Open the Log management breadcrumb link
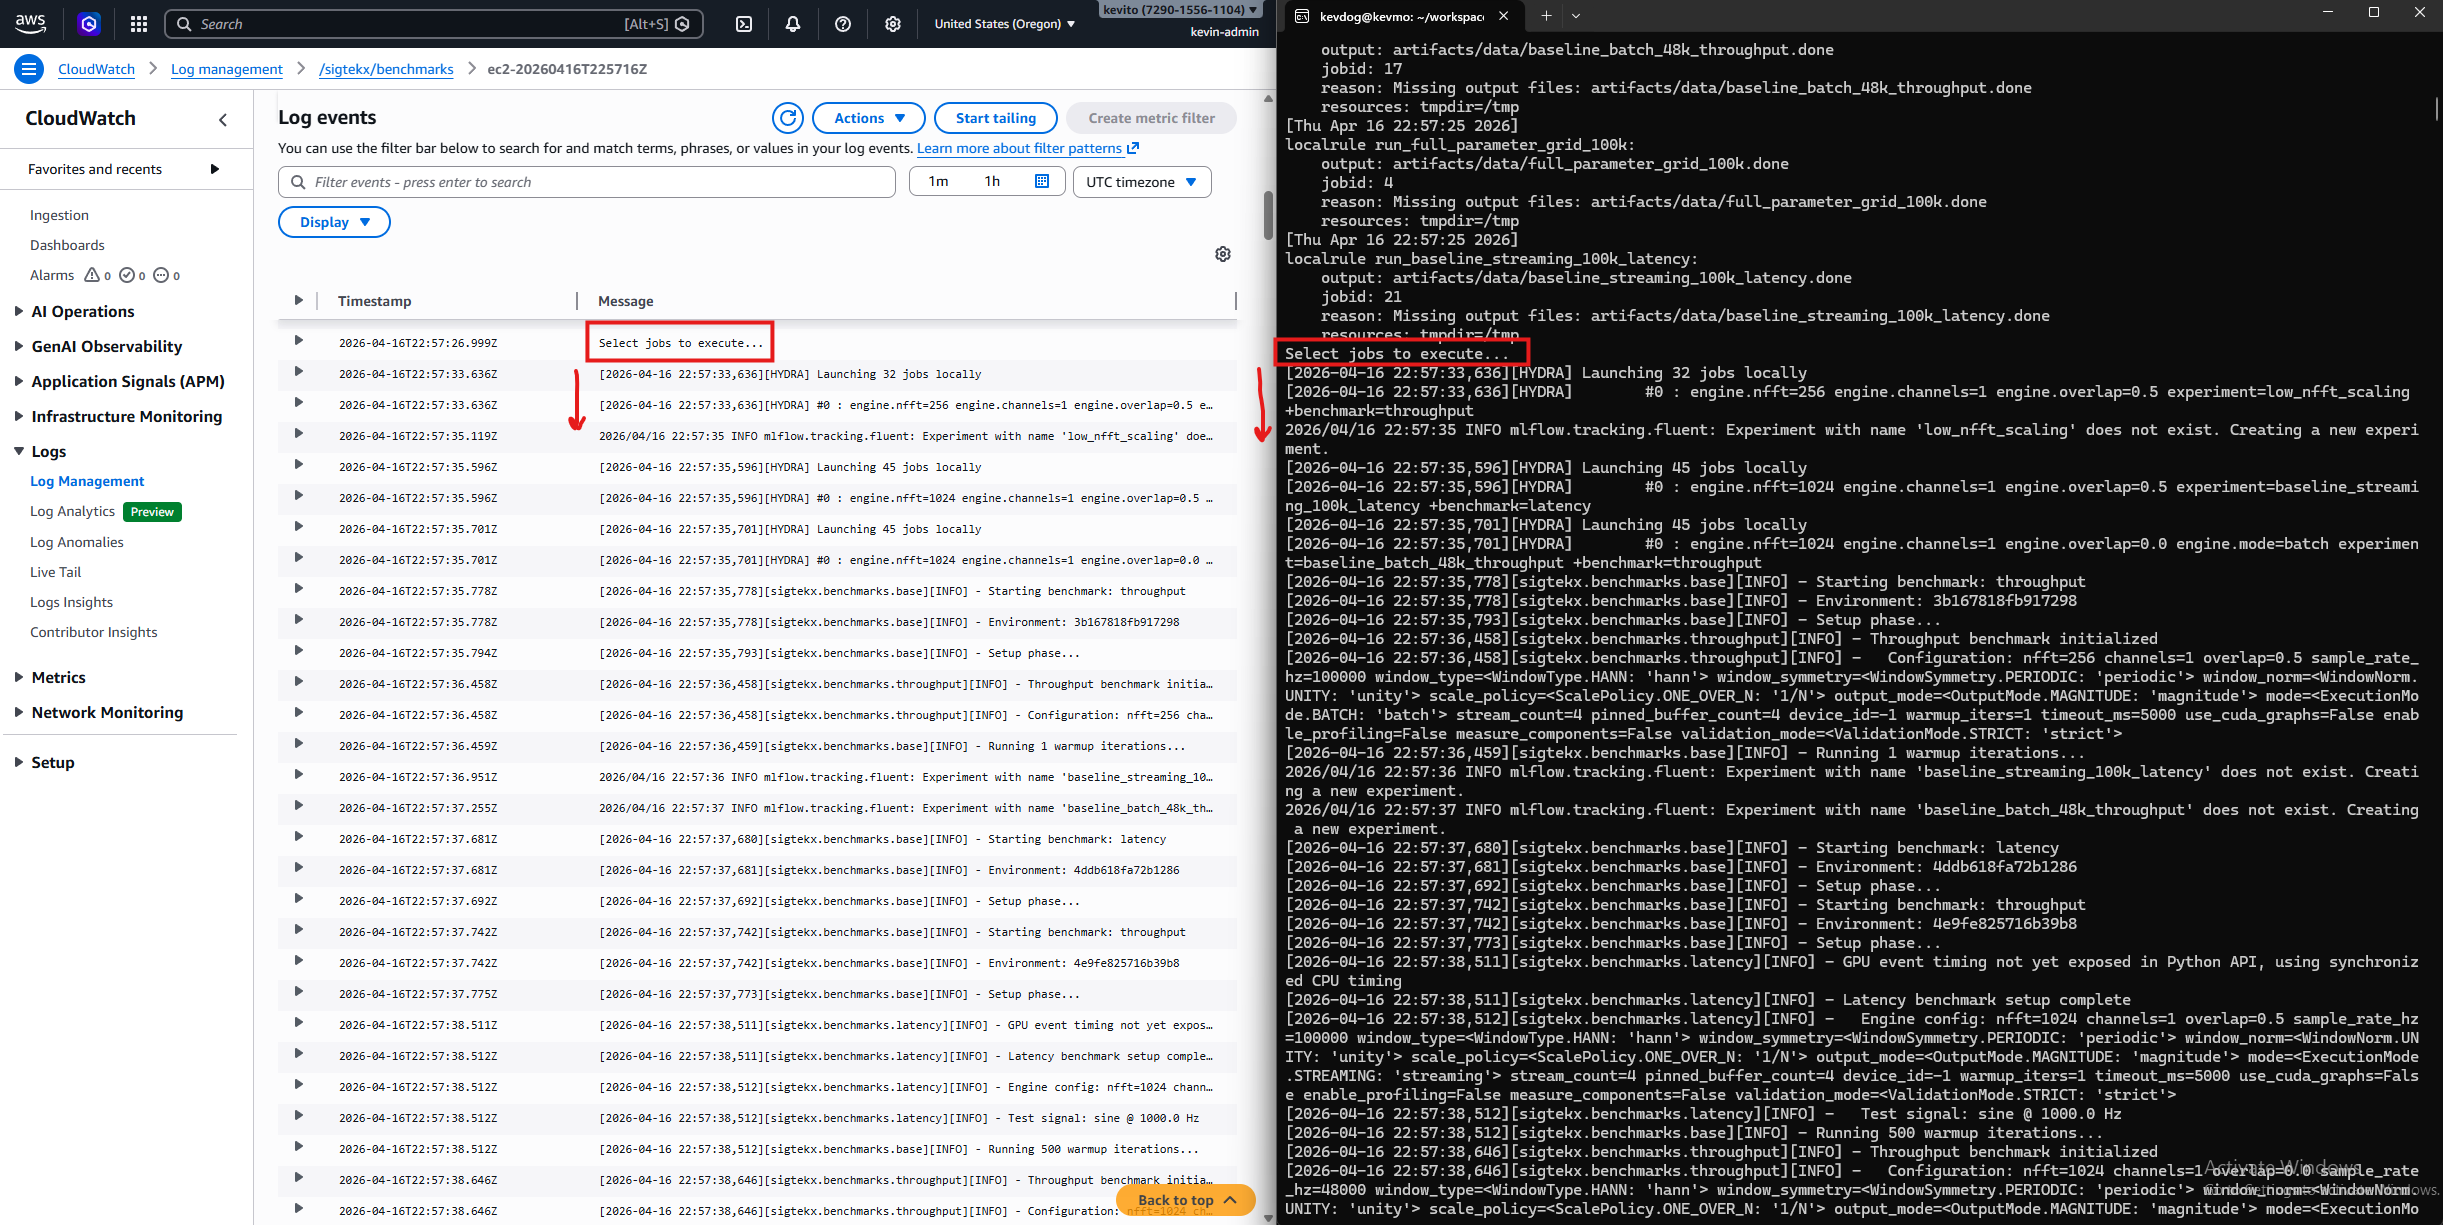Viewport: 2443px width, 1225px height. 226,68
